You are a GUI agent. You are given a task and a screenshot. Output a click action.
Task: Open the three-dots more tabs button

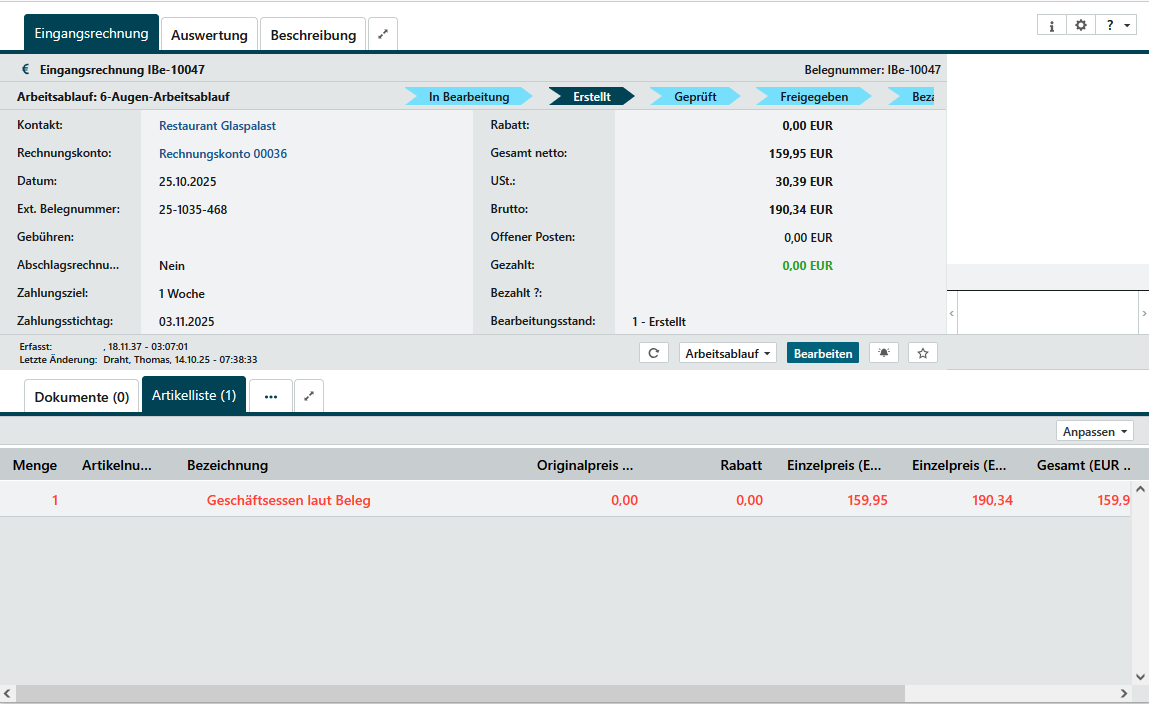click(x=270, y=396)
